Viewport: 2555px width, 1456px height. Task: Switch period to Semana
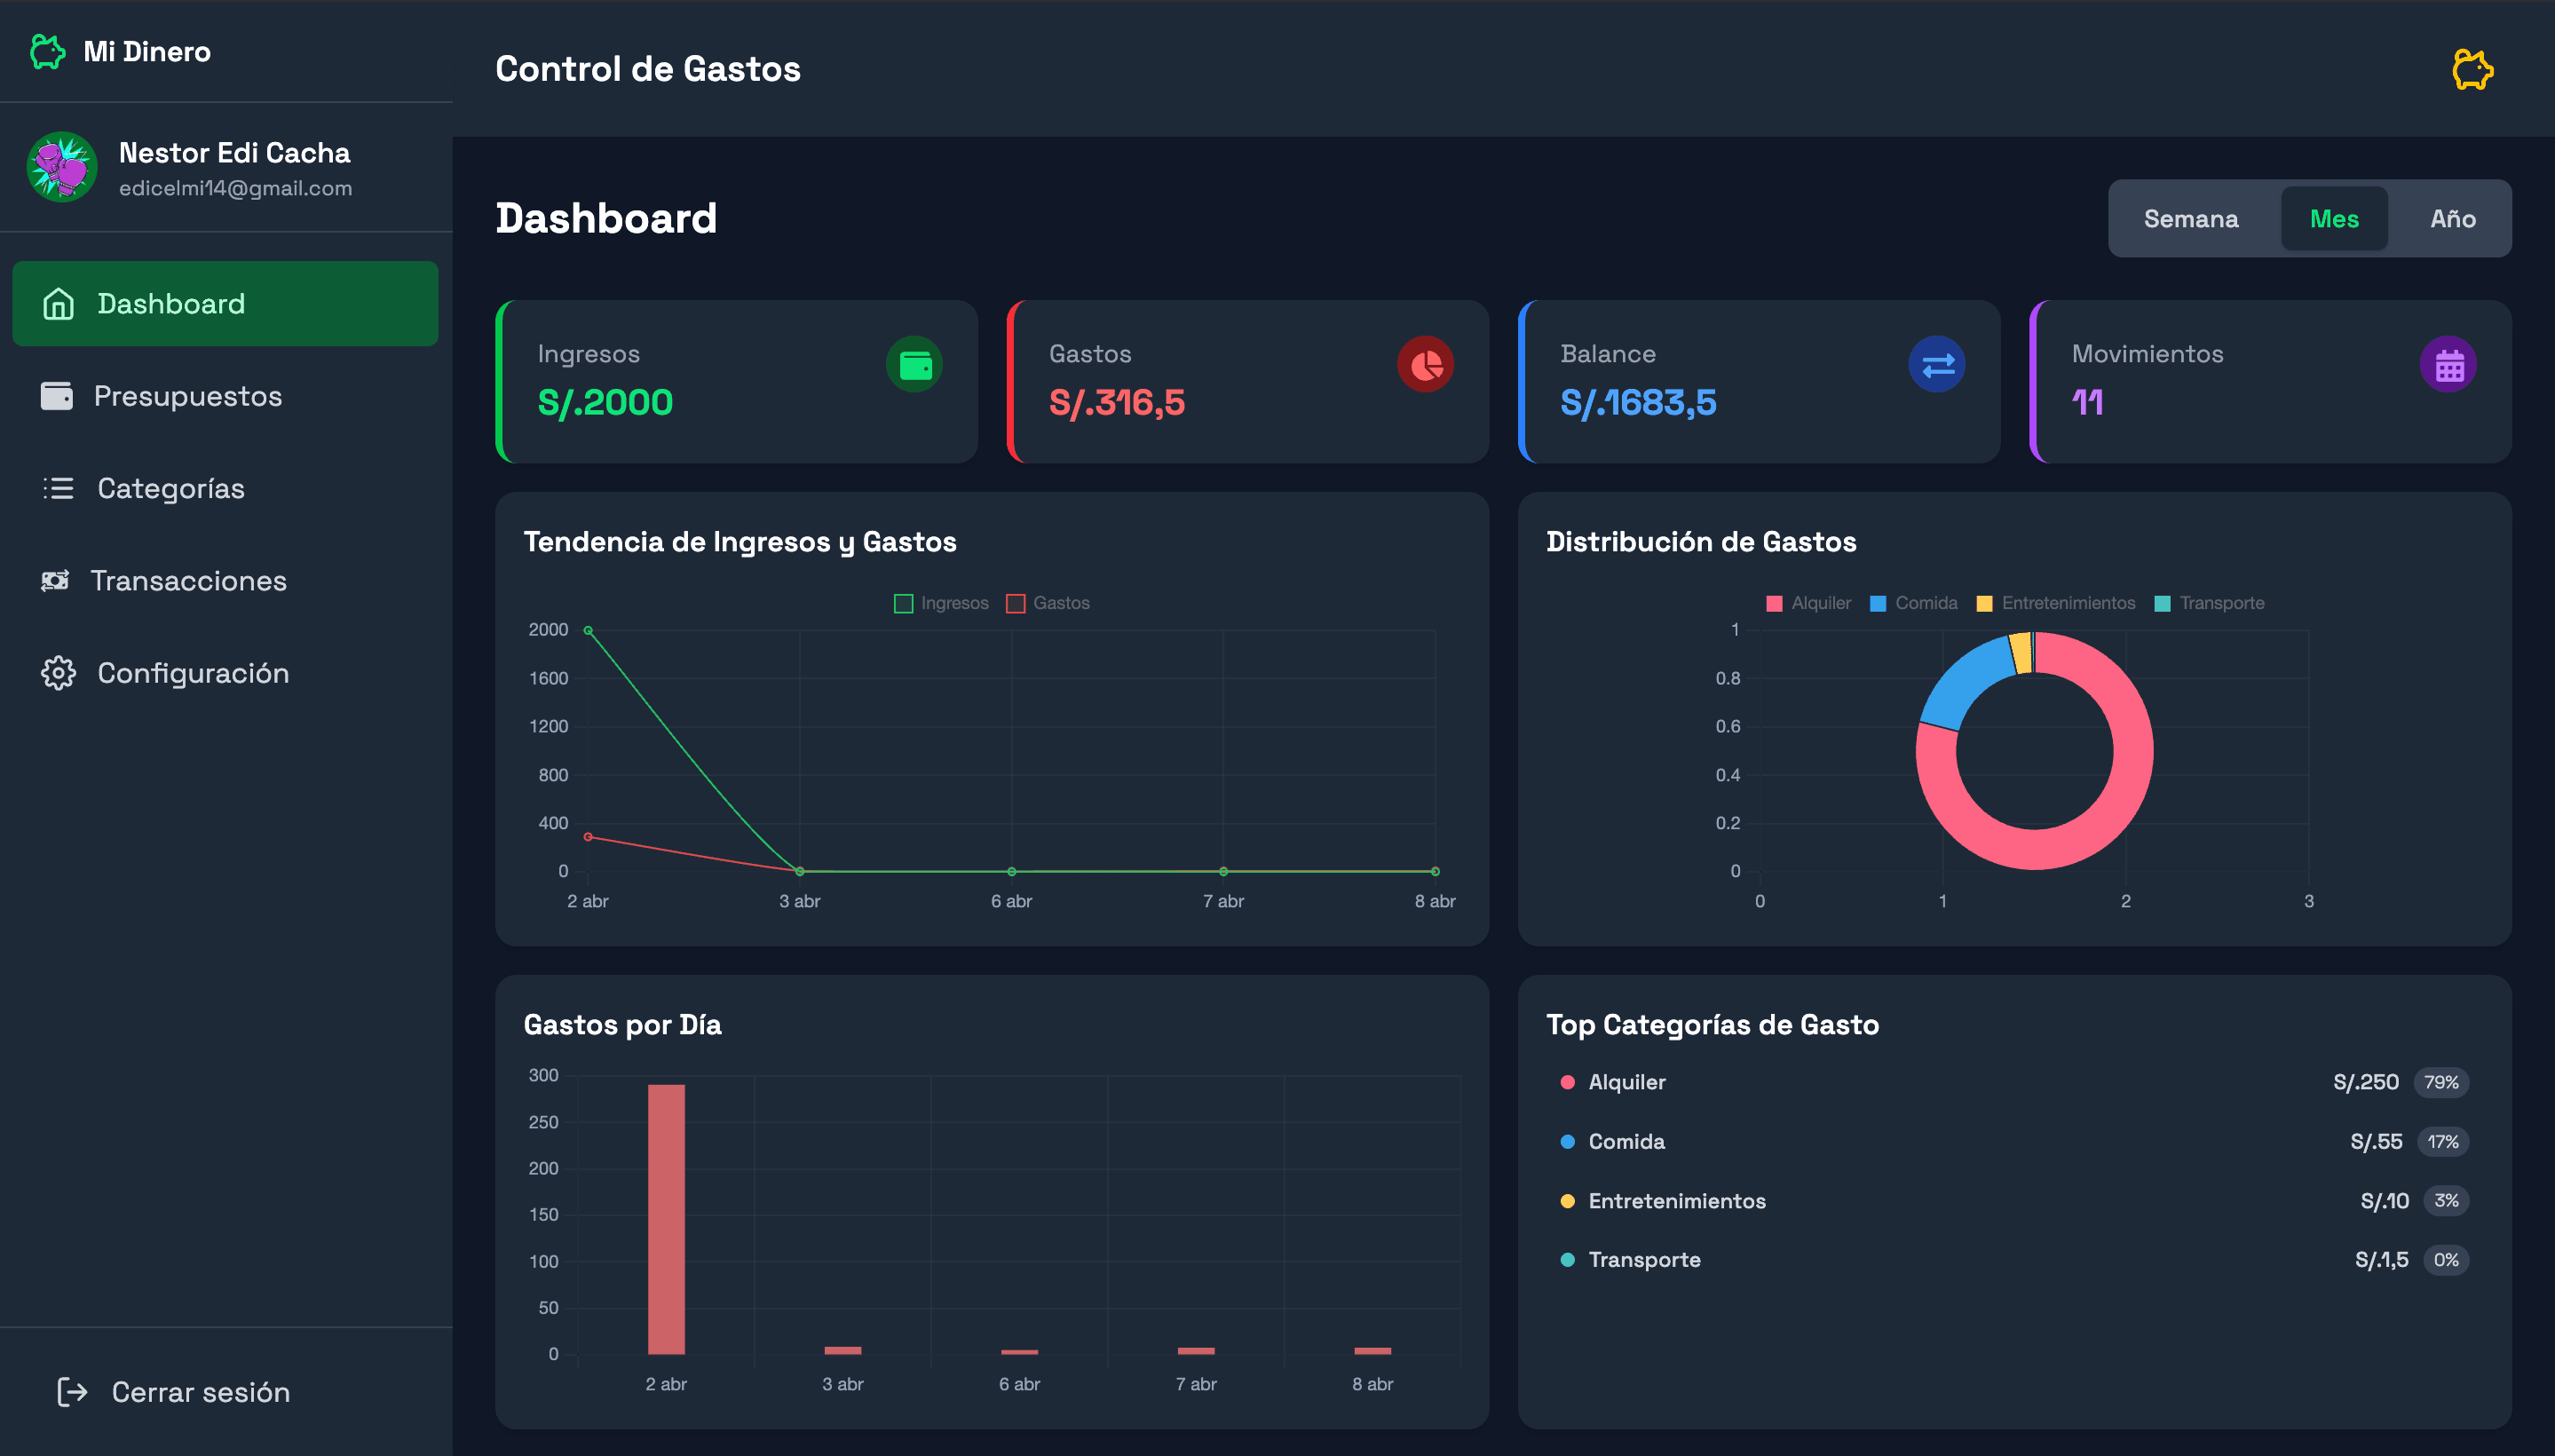point(2191,219)
